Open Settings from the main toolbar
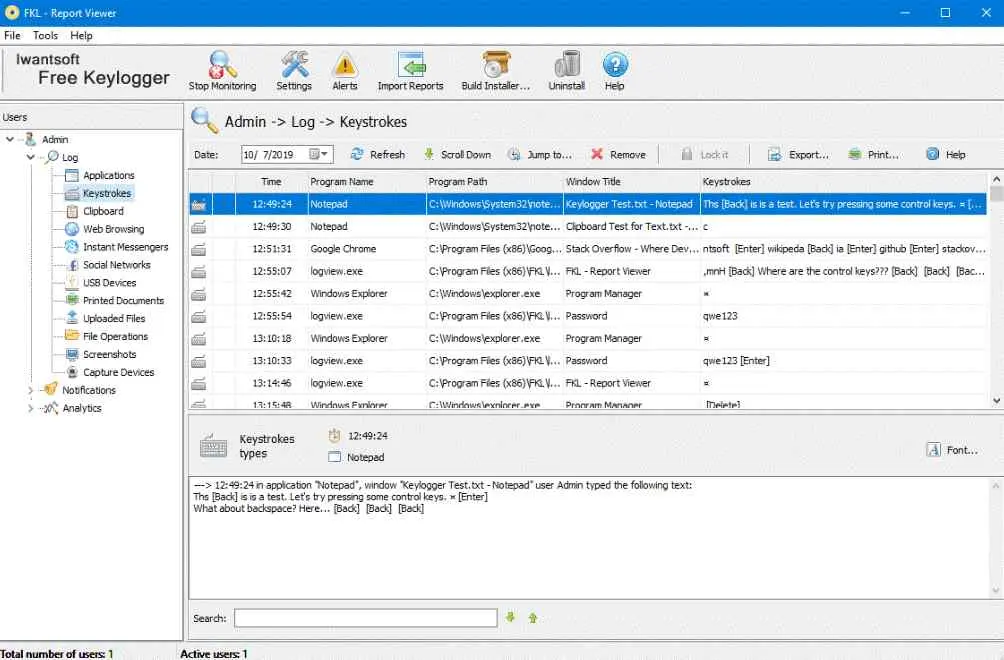This screenshot has width=1004, height=660. (x=294, y=70)
